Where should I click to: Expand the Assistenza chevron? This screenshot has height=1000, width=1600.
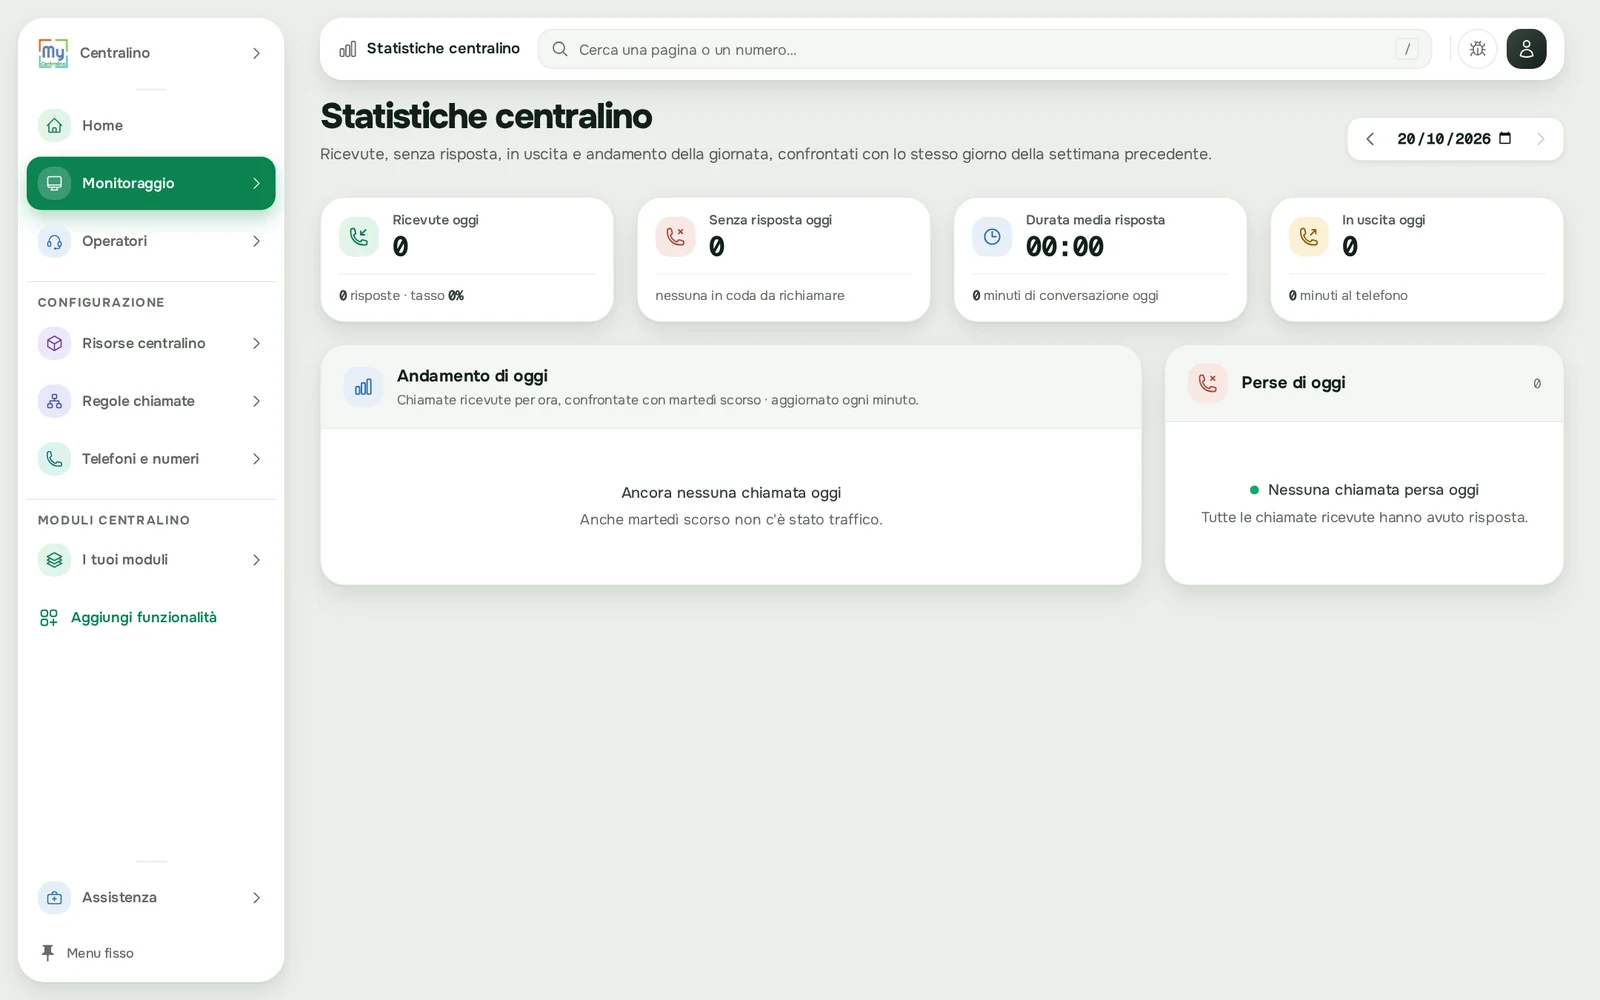(256, 898)
